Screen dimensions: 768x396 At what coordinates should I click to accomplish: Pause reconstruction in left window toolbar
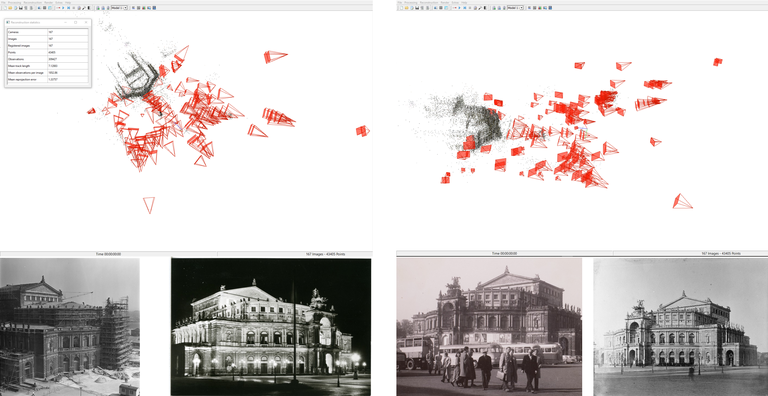[x=73, y=8]
